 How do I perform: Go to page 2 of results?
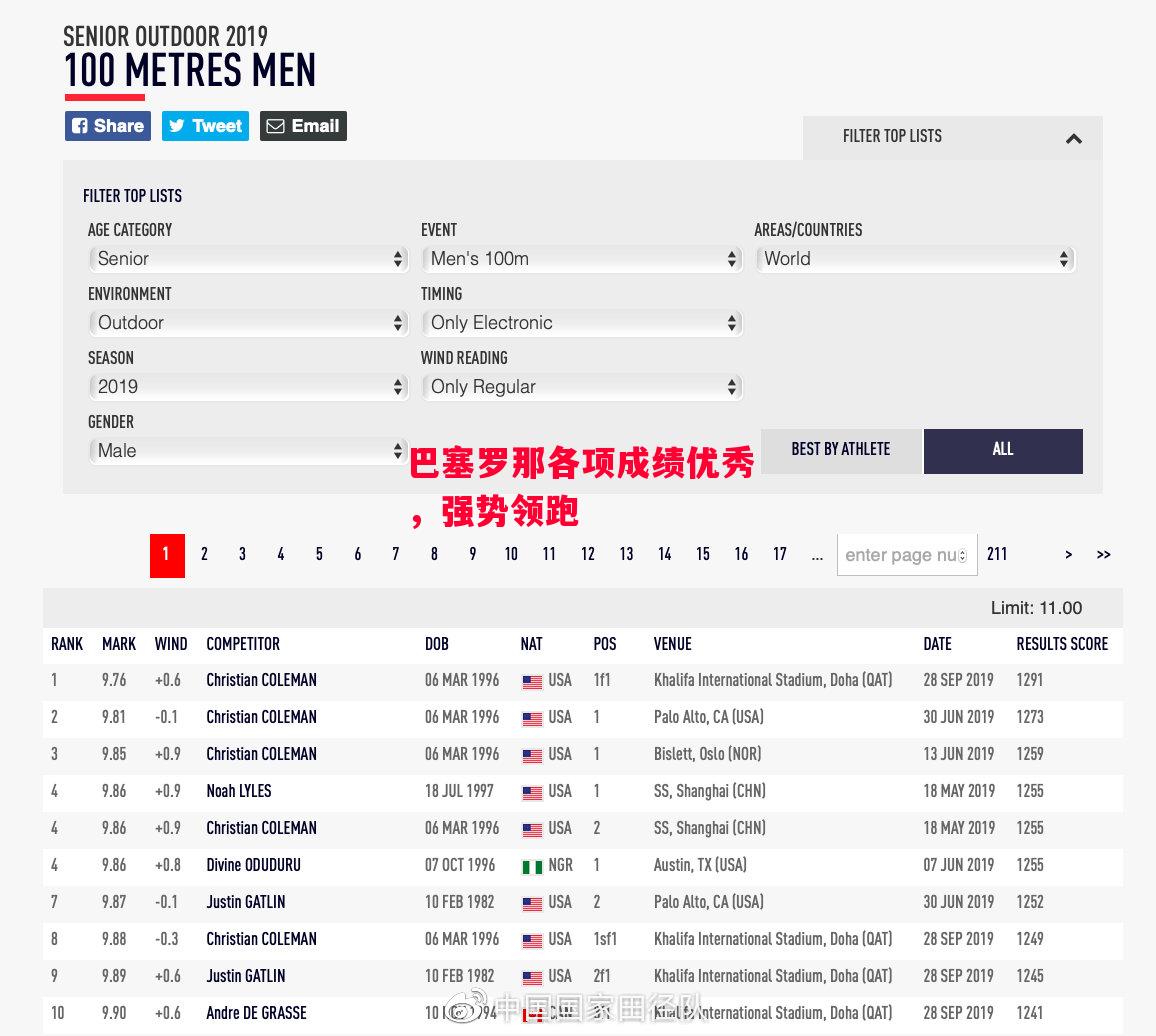[204, 555]
